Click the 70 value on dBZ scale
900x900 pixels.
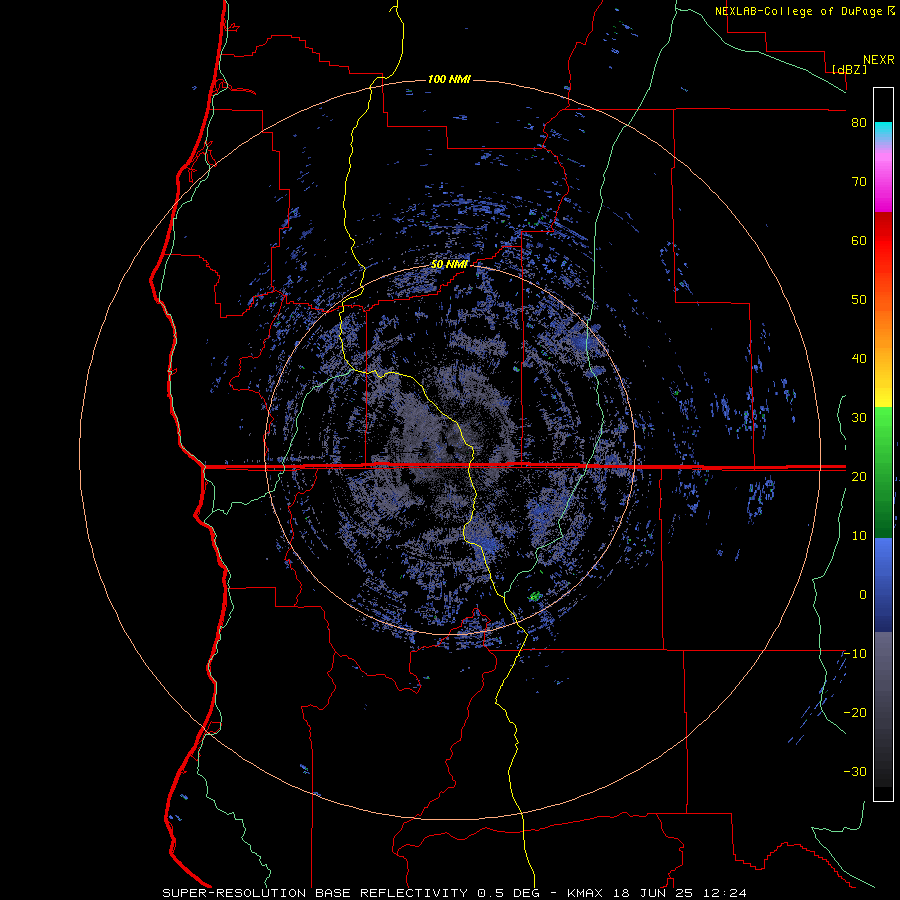pos(859,182)
